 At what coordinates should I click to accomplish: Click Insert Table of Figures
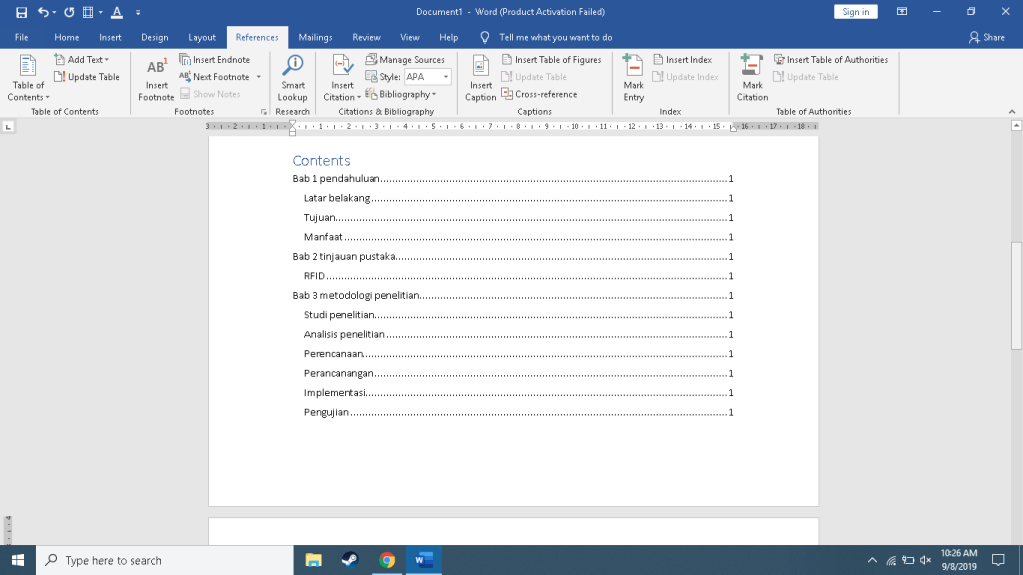(551, 60)
